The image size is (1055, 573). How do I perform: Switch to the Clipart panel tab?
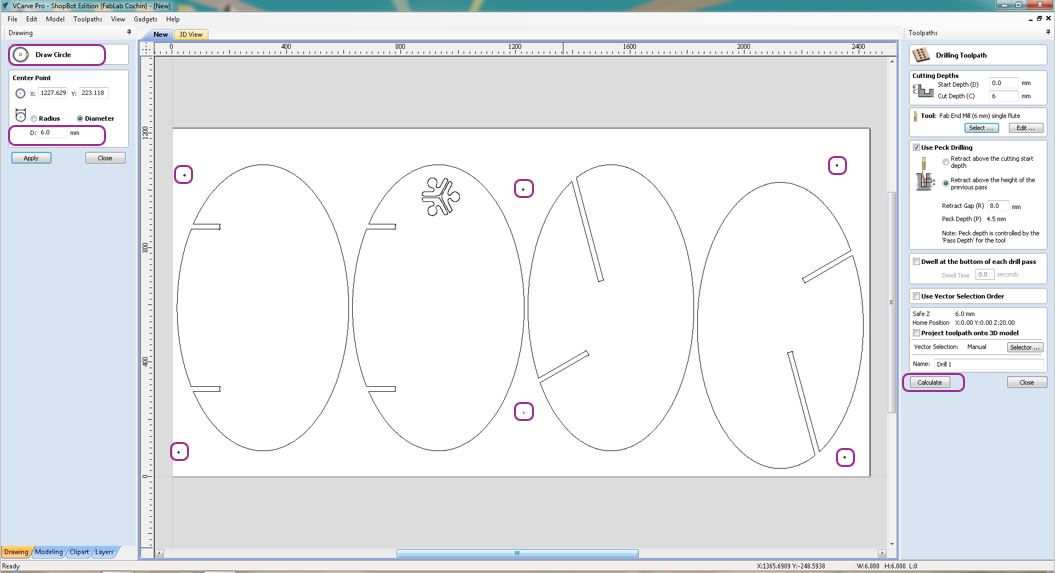tap(79, 551)
